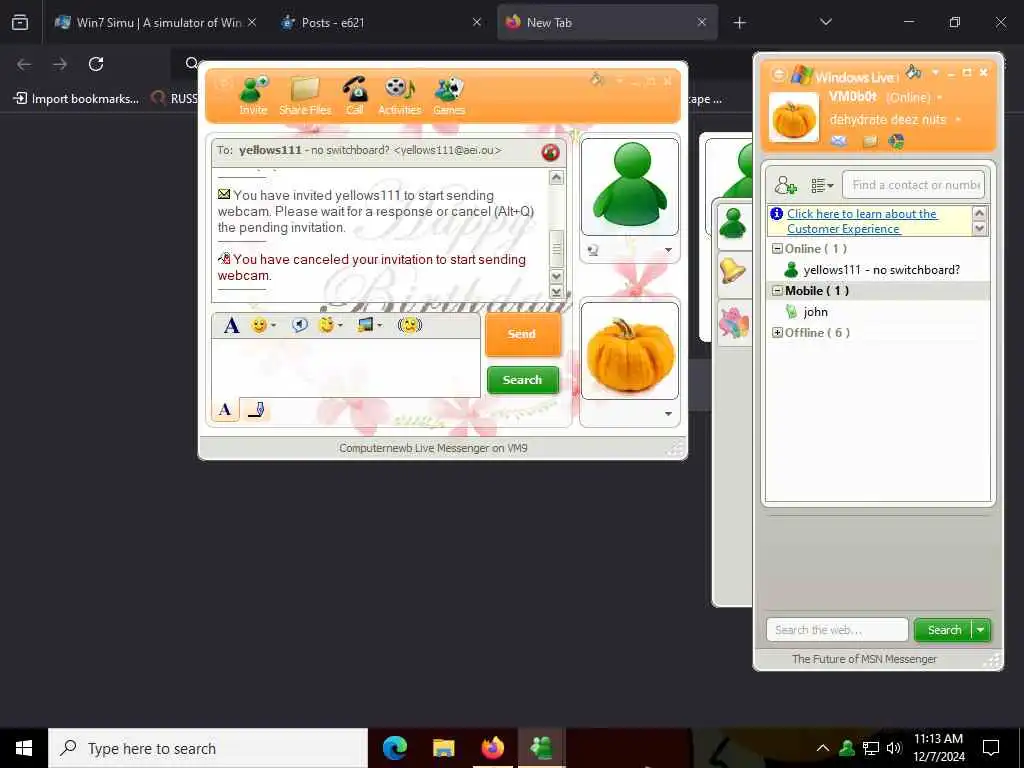This screenshot has width=1024, height=768.
Task: Send a nudge with the shaking smiley icon
Action: point(409,325)
